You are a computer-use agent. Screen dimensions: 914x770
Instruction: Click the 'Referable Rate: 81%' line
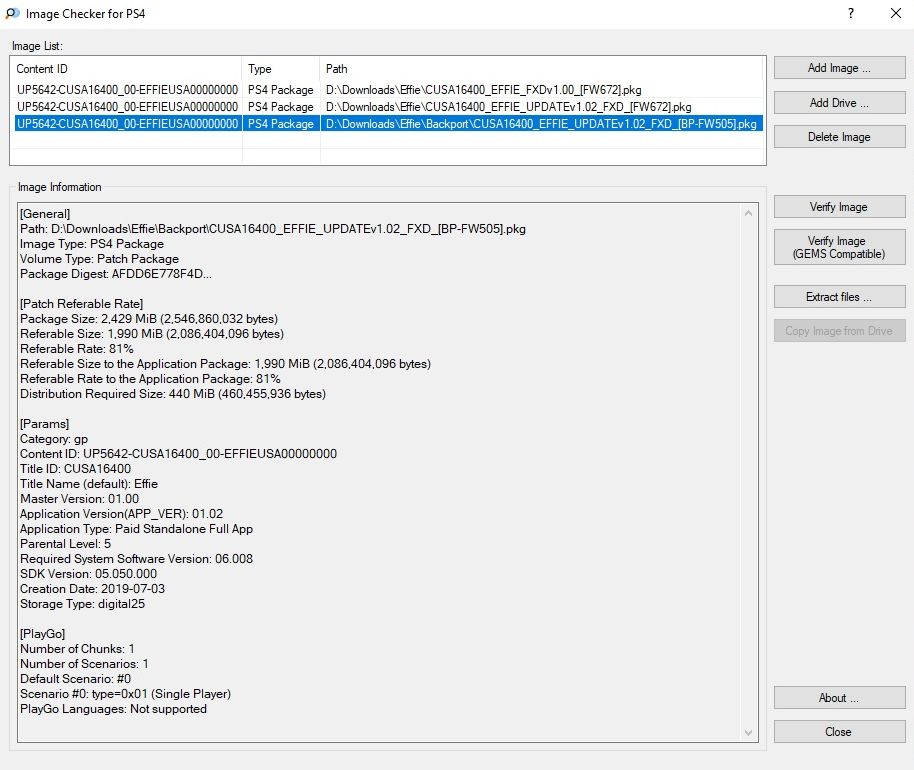pyautogui.click(x=76, y=349)
